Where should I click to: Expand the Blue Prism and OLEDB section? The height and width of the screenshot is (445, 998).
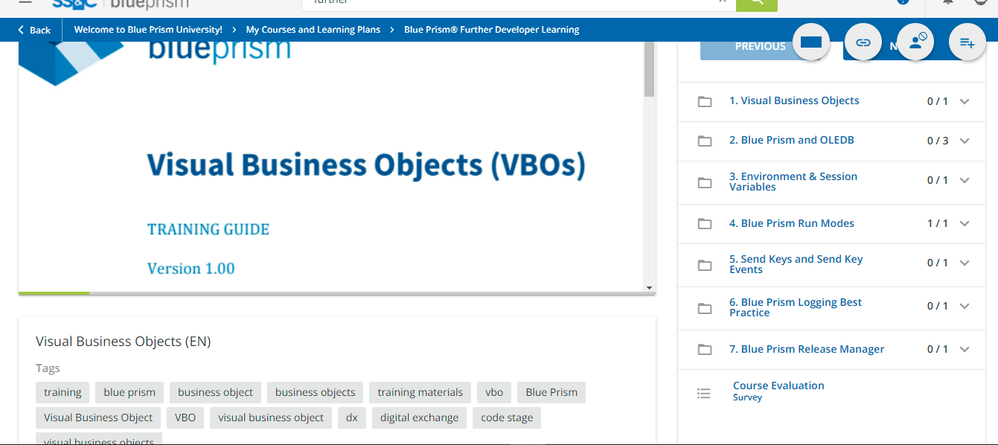[x=965, y=141]
